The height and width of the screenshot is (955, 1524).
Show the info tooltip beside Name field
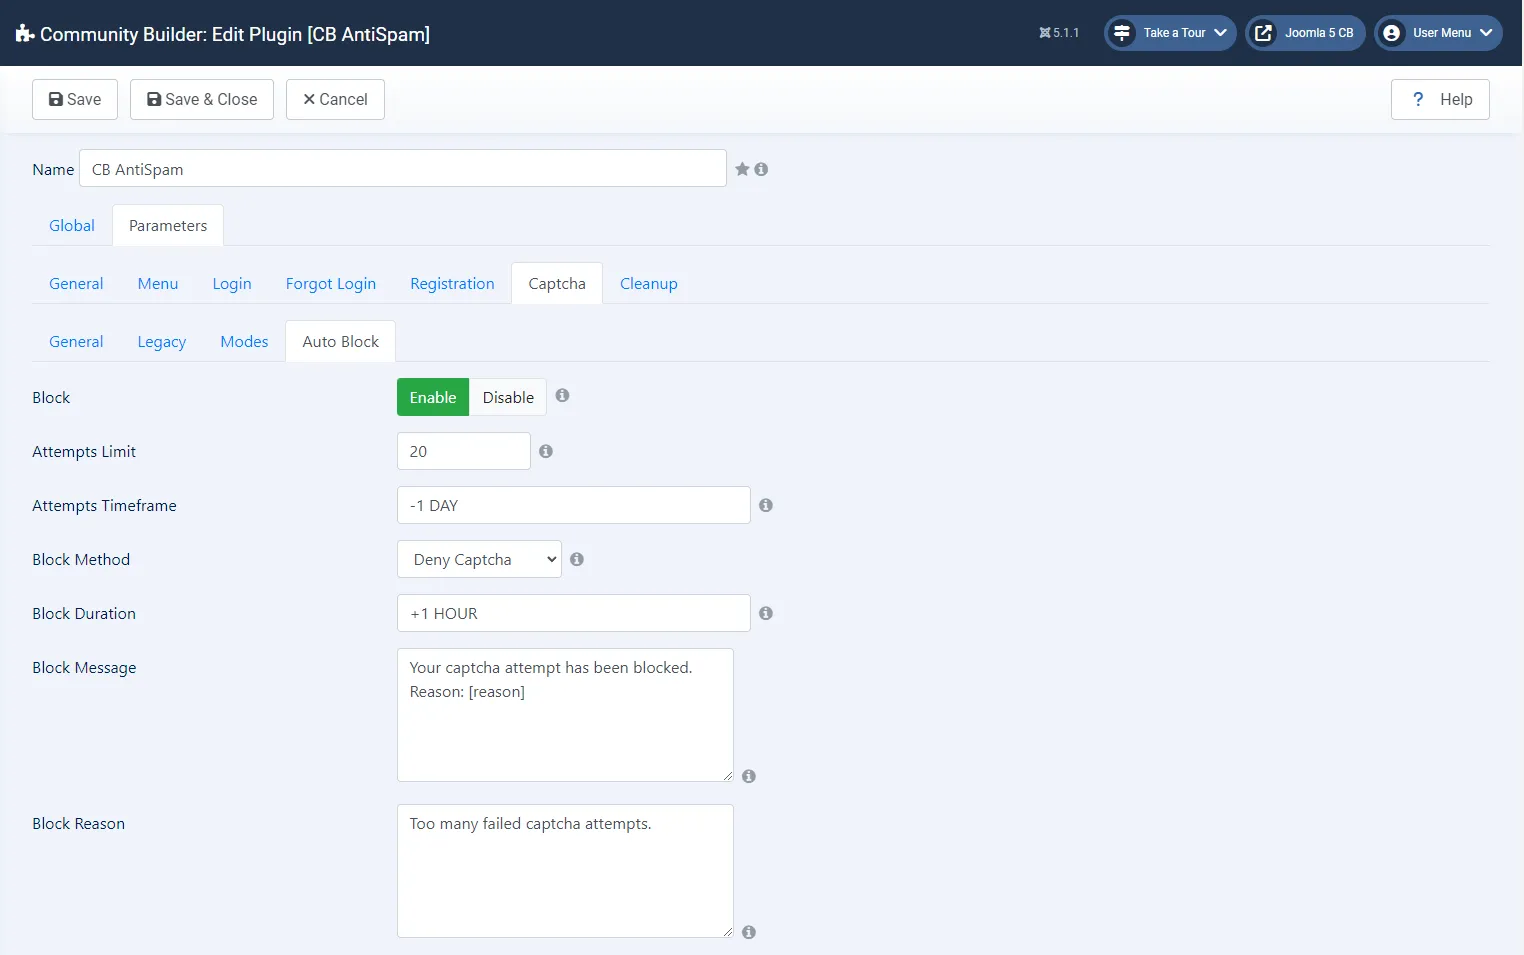click(761, 169)
